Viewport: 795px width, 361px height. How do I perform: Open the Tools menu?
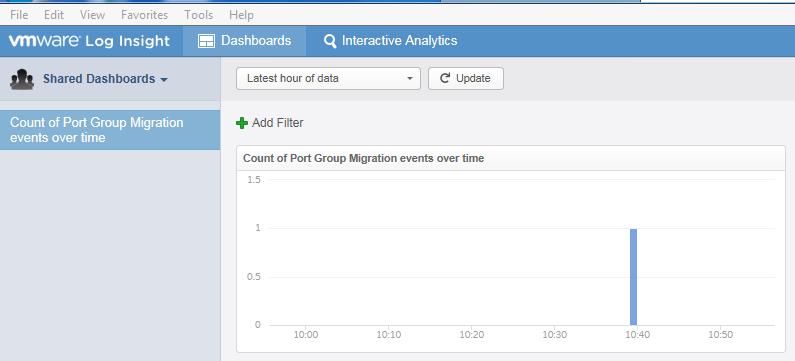(x=199, y=15)
